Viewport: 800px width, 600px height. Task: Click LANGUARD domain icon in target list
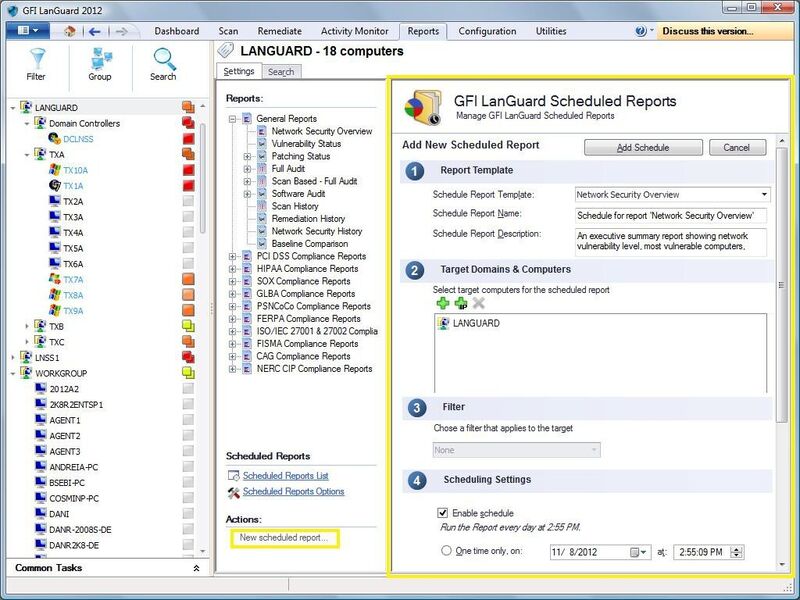click(443, 323)
